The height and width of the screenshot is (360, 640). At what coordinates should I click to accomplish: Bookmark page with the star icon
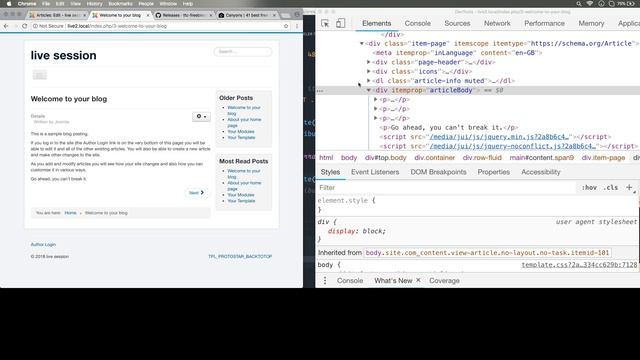[x=286, y=26]
